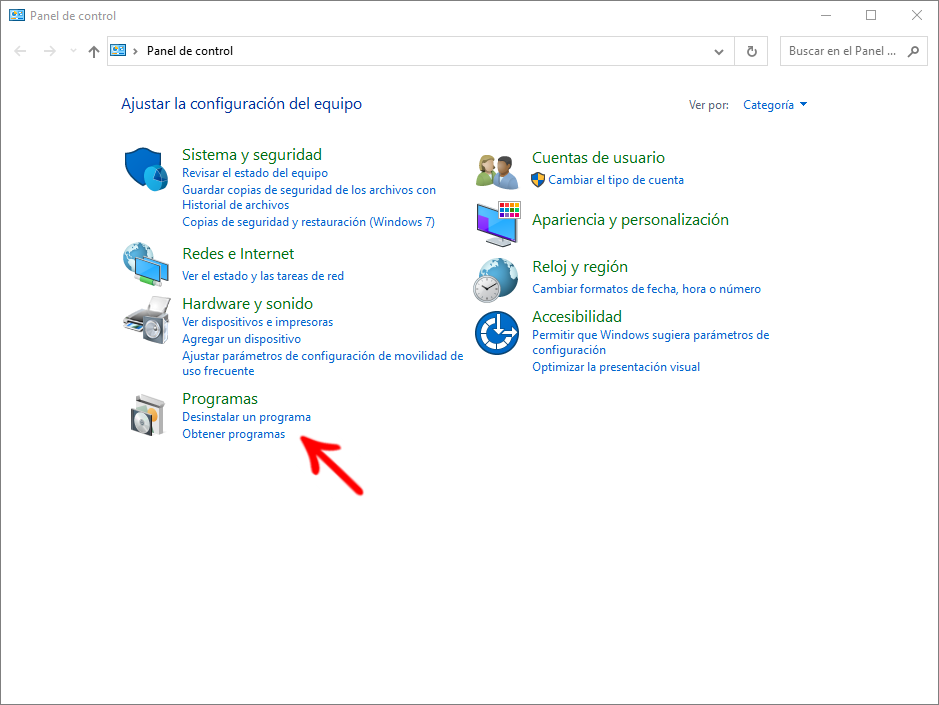Open the Accesibilidad blue circle icon
Viewport: 939px width, 705px height.
497,333
